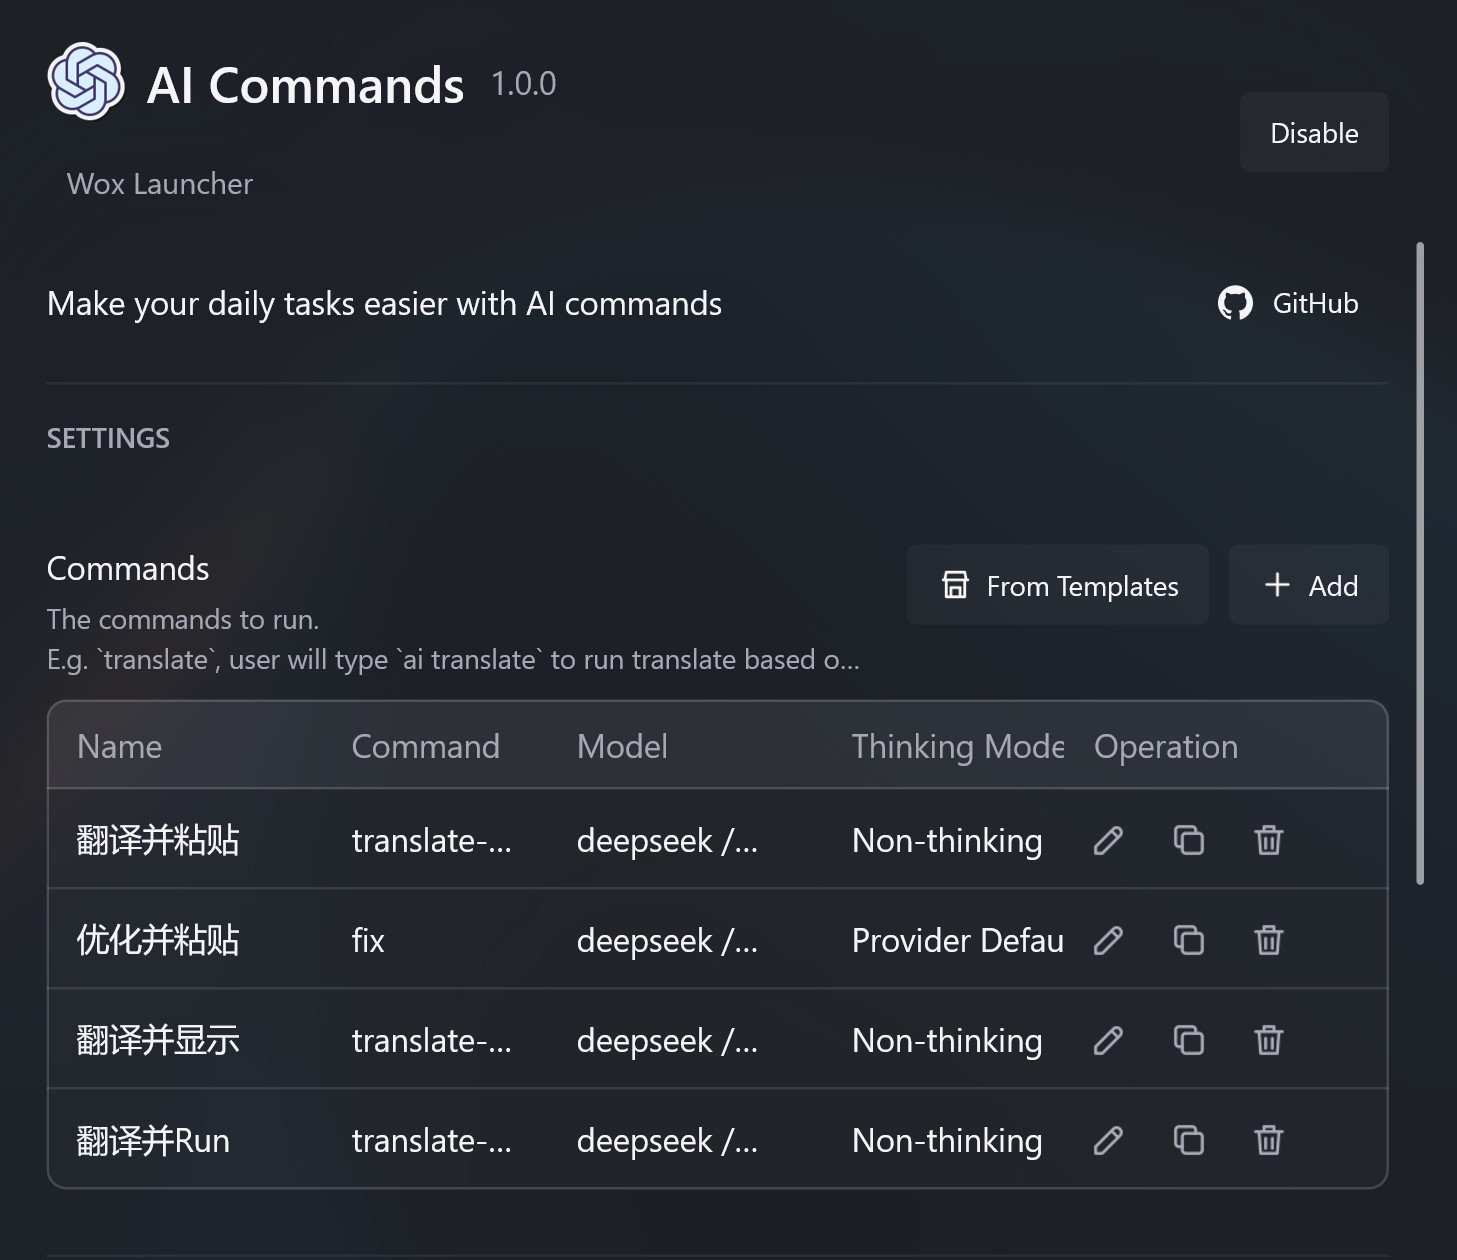Click the version number 1.0.0
The height and width of the screenshot is (1260, 1457).
[524, 84]
